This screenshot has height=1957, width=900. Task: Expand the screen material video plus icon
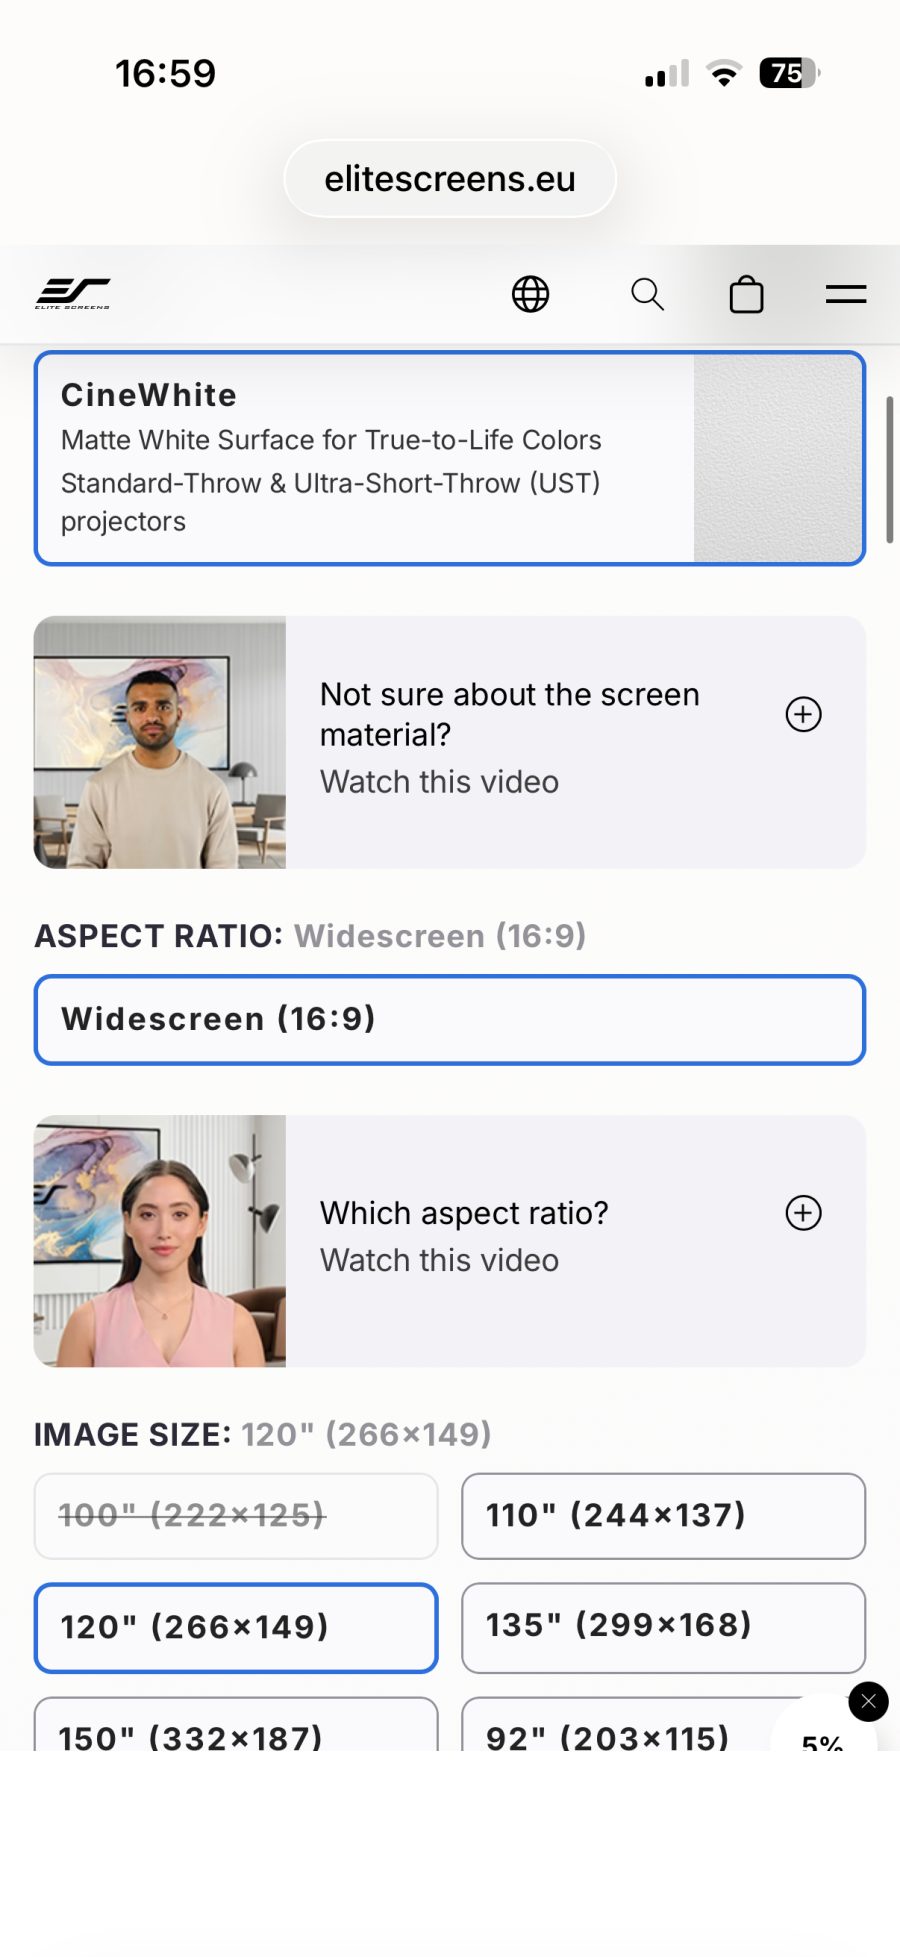click(804, 714)
